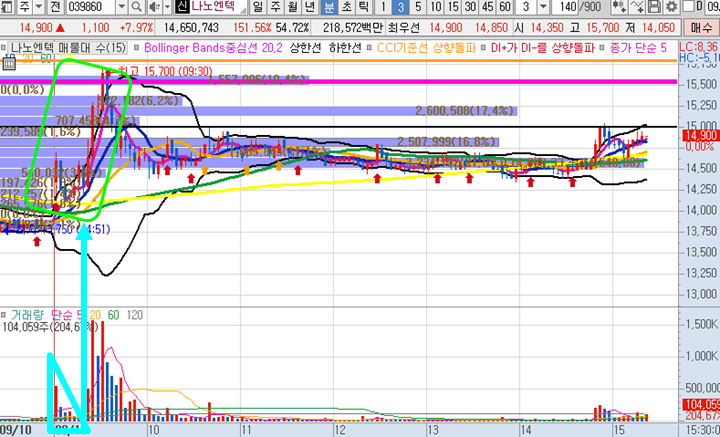Click the 나노엔텍 stock name field

218,7
